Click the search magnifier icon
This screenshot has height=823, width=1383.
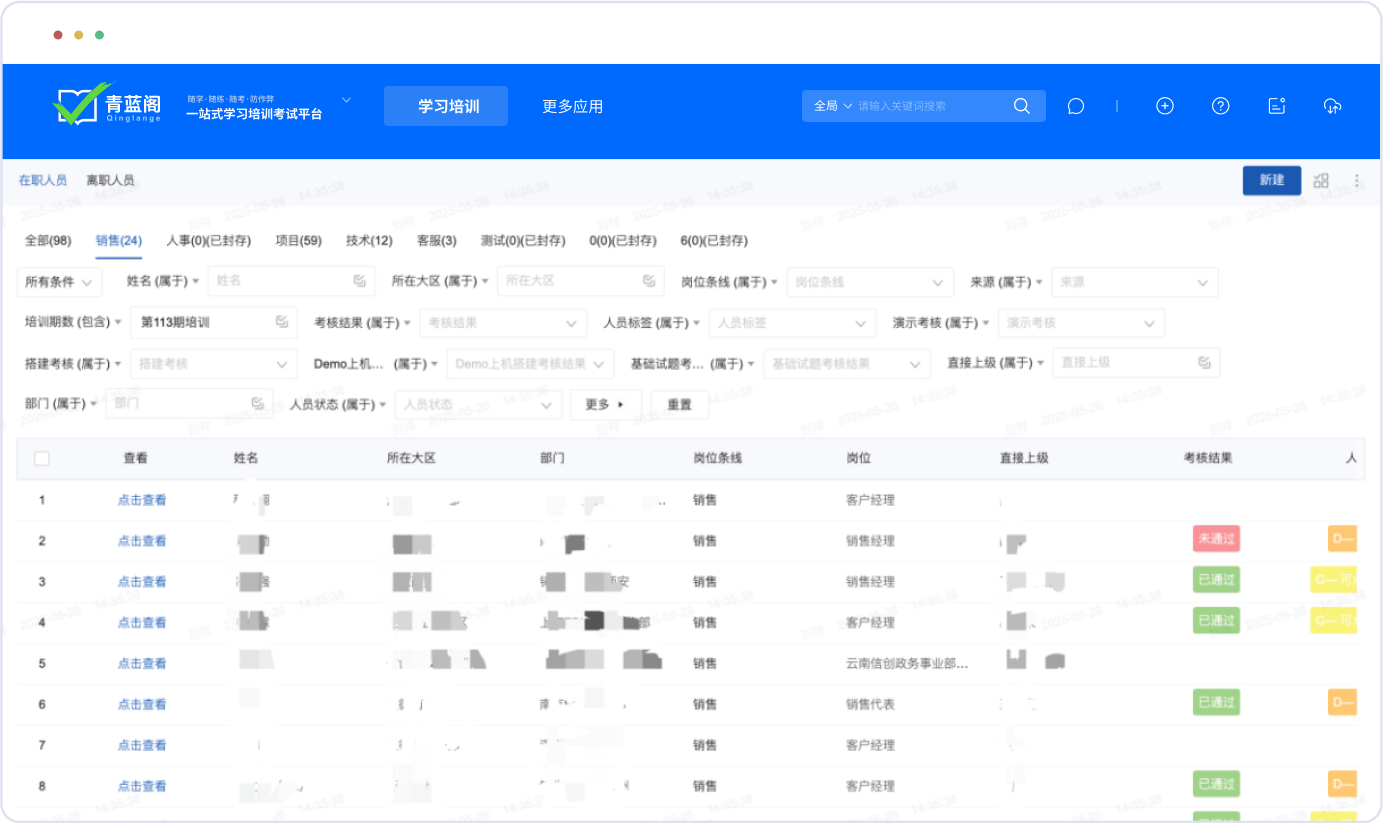[1021, 106]
